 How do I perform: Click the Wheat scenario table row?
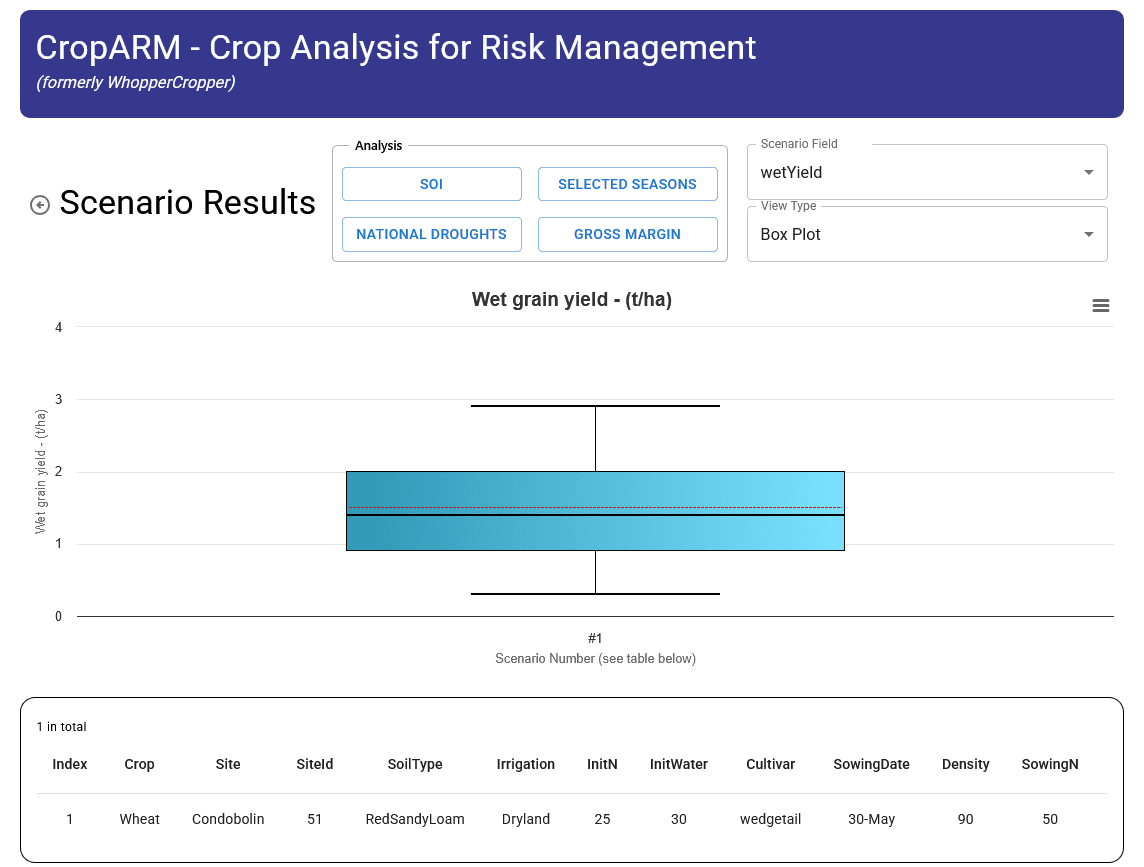571,819
